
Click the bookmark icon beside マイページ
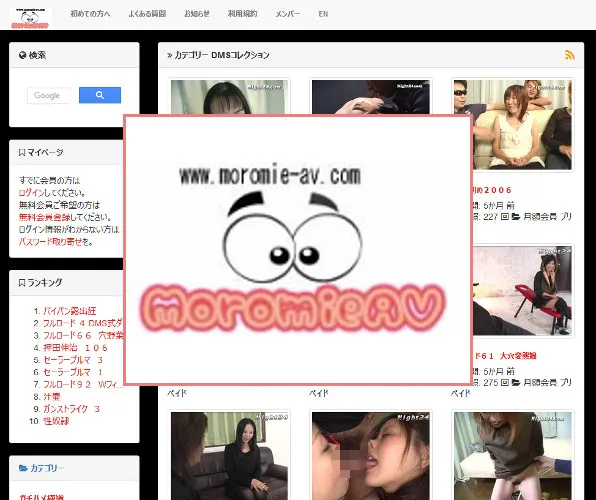22,153
